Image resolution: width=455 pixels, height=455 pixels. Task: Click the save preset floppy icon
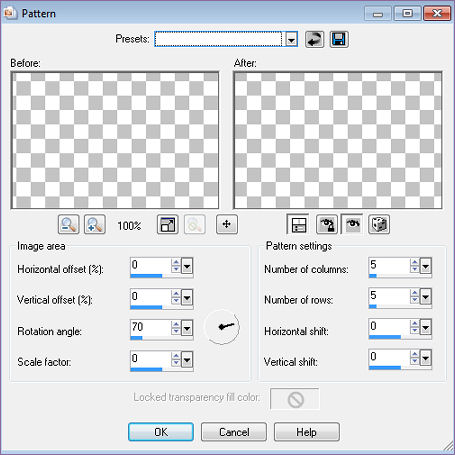339,39
